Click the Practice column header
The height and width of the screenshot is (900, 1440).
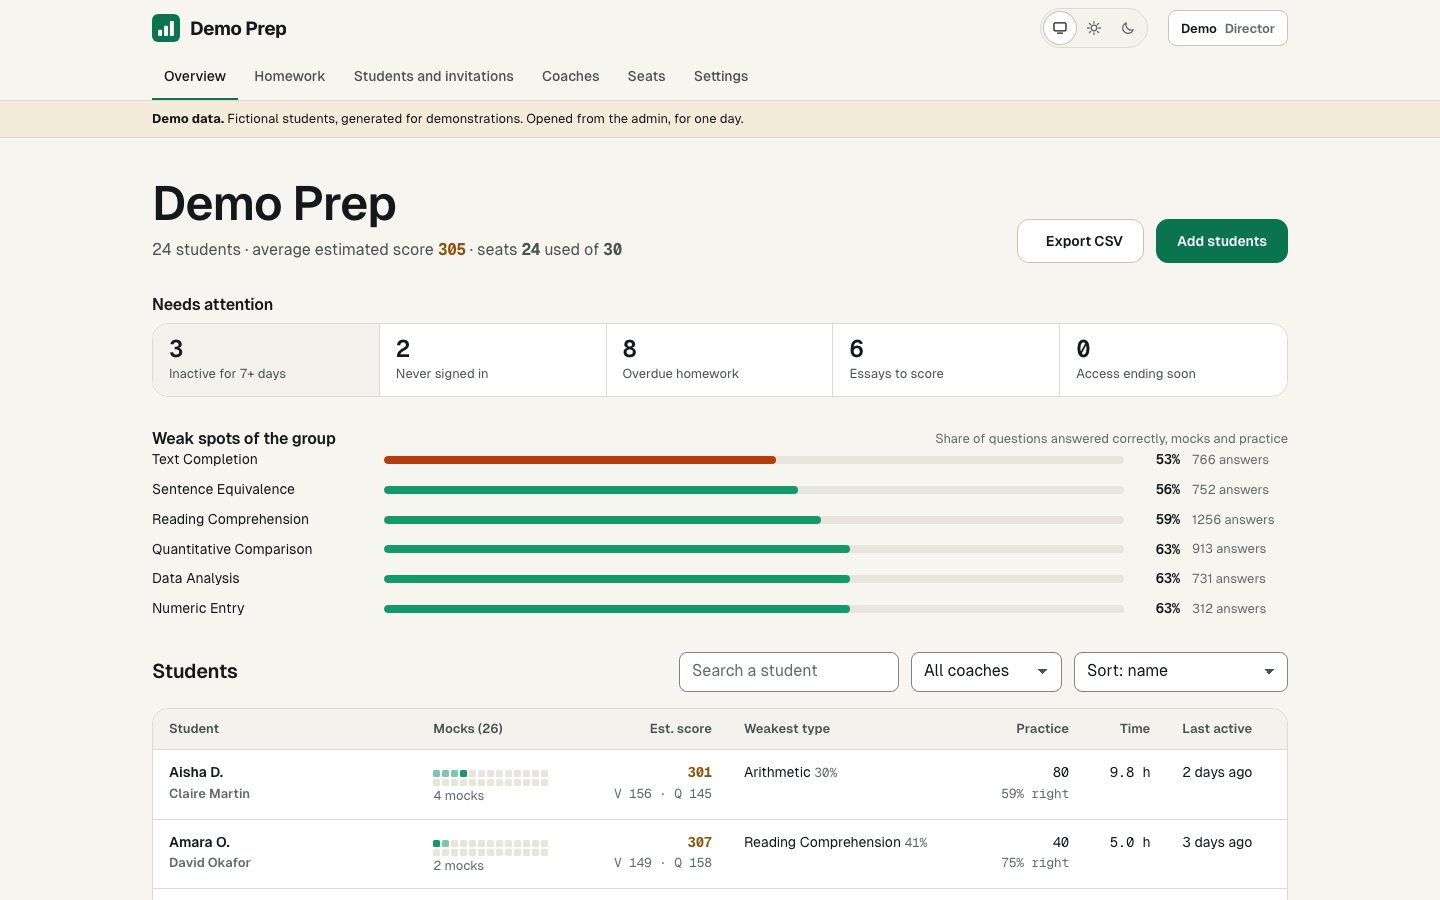click(1042, 729)
